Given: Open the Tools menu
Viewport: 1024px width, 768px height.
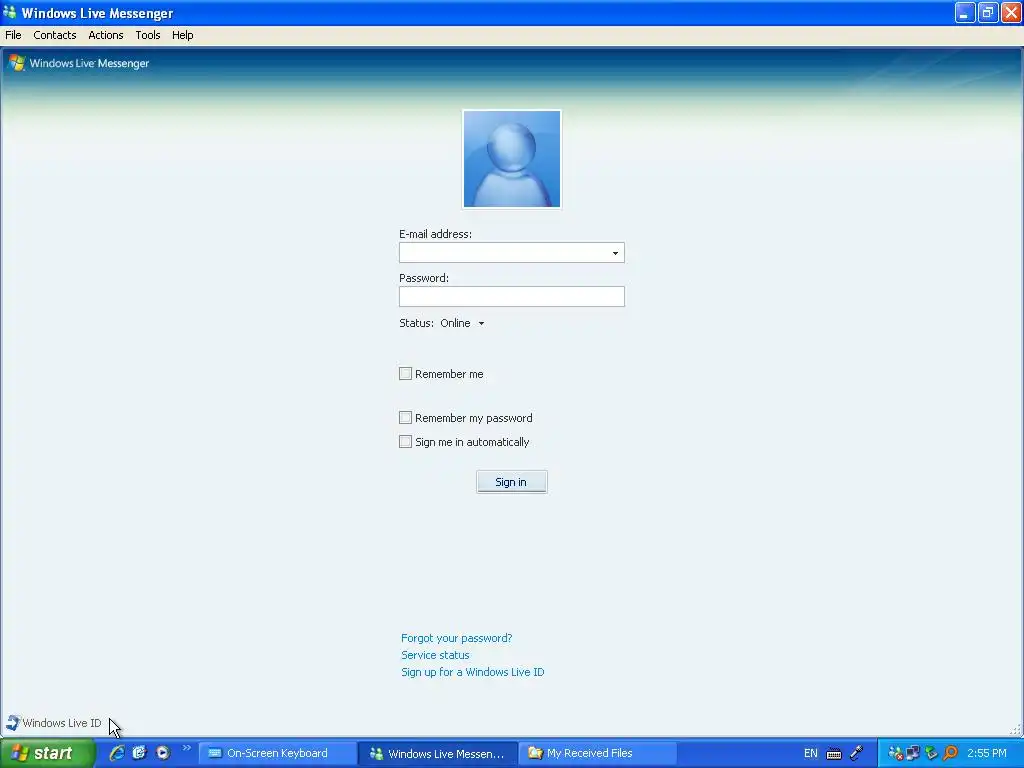Looking at the screenshot, I should [x=148, y=35].
